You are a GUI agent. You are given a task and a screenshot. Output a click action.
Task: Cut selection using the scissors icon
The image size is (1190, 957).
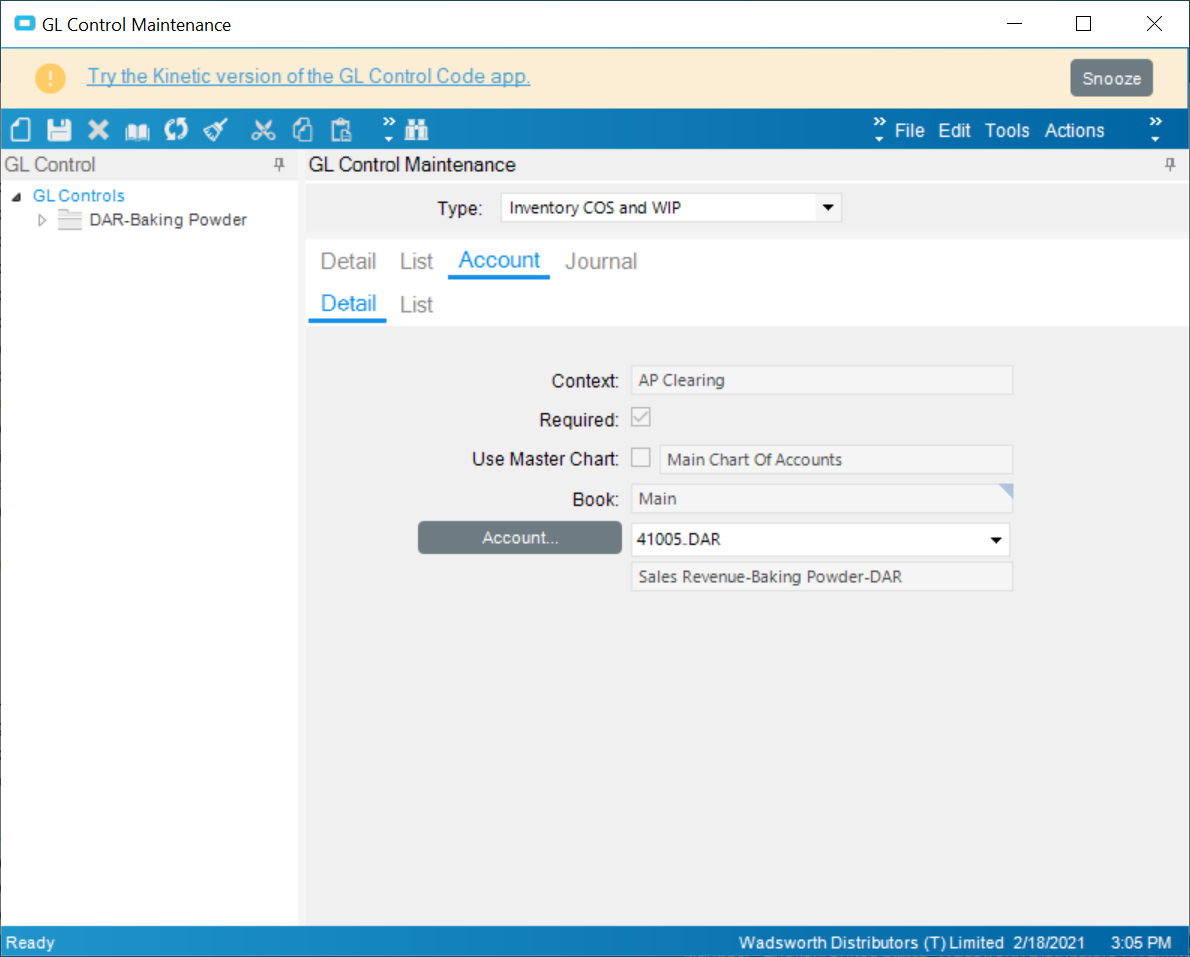pyautogui.click(x=263, y=130)
